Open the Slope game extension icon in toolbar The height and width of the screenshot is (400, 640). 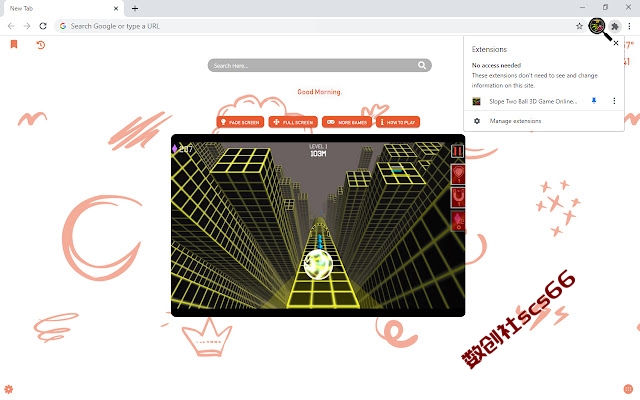click(x=597, y=26)
